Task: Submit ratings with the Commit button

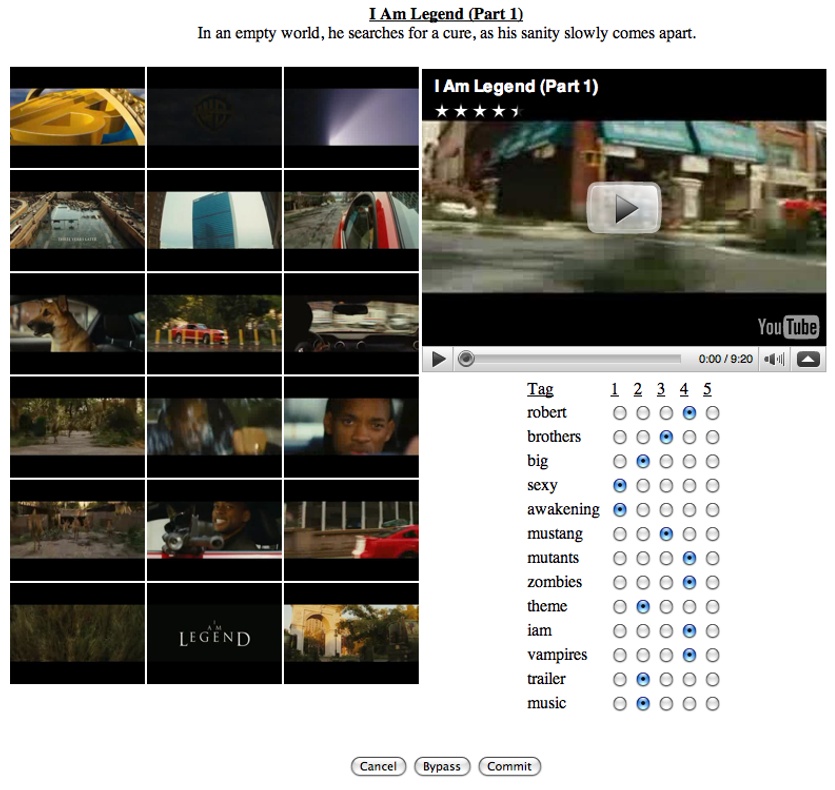Action: (509, 767)
